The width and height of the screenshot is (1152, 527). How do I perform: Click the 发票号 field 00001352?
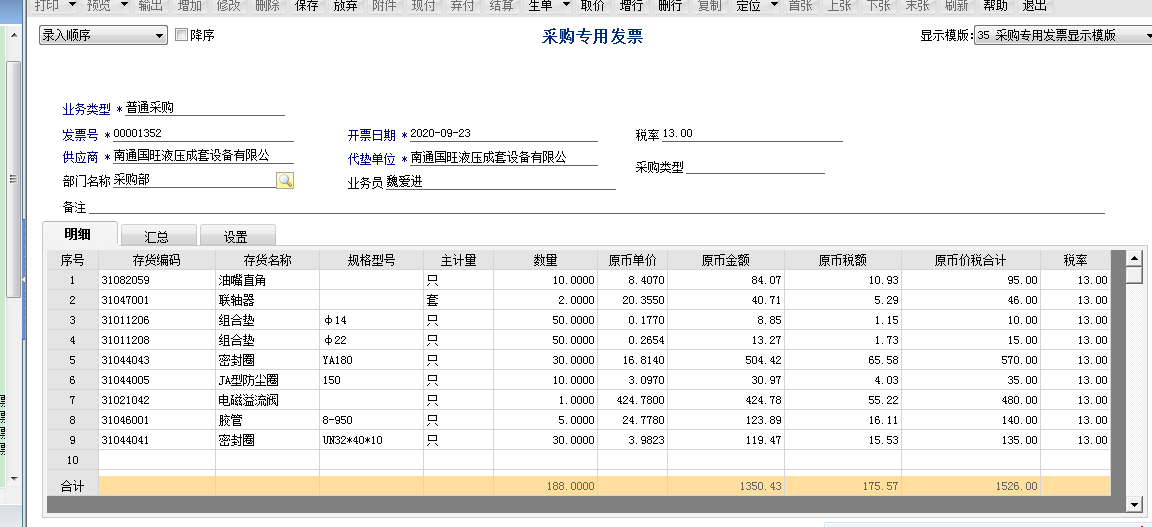pyautogui.click(x=203, y=134)
